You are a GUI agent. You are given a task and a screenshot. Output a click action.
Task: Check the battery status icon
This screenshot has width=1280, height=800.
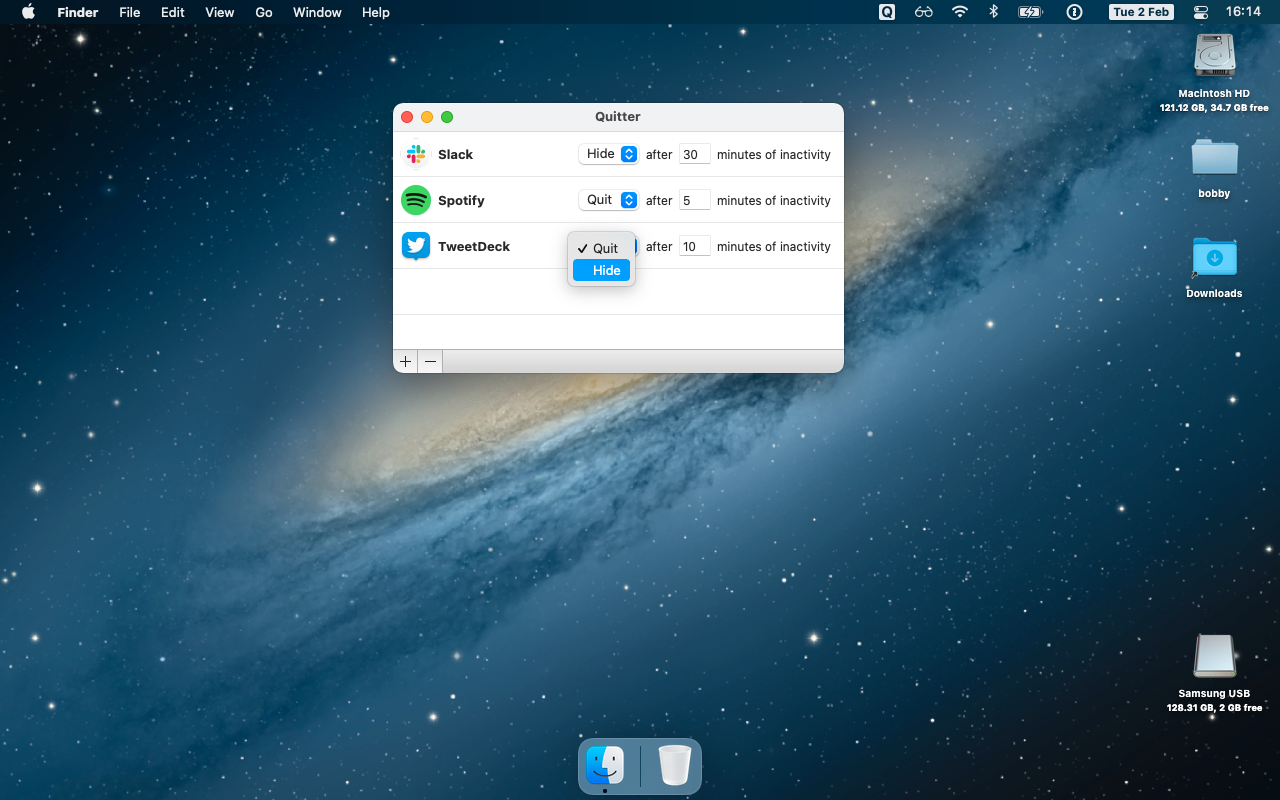(x=1030, y=12)
